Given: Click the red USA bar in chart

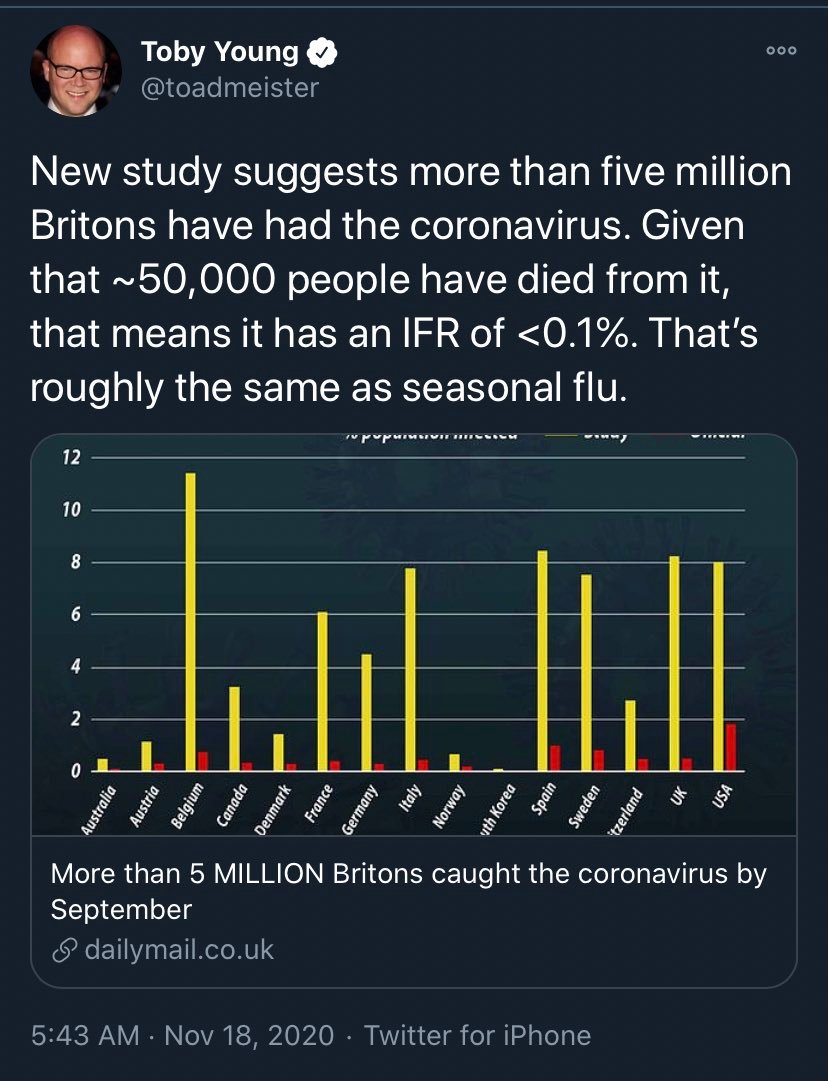Looking at the screenshot, I should [731, 747].
